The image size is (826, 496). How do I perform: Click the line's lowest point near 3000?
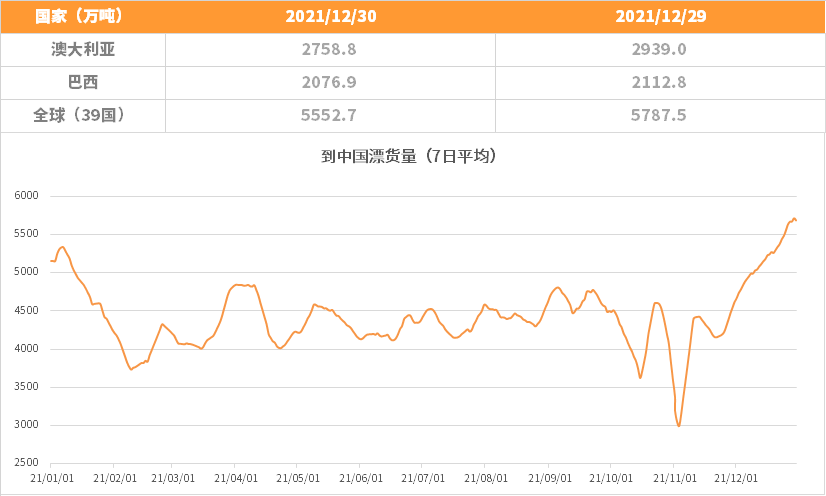(678, 425)
